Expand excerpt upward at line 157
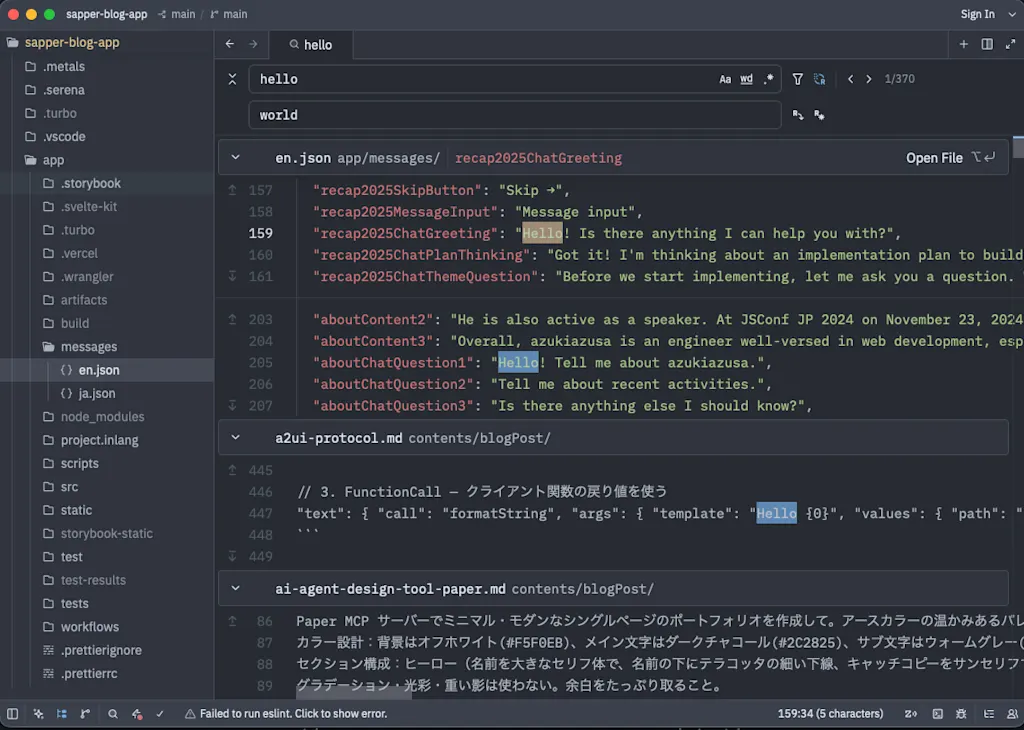 point(232,190)
